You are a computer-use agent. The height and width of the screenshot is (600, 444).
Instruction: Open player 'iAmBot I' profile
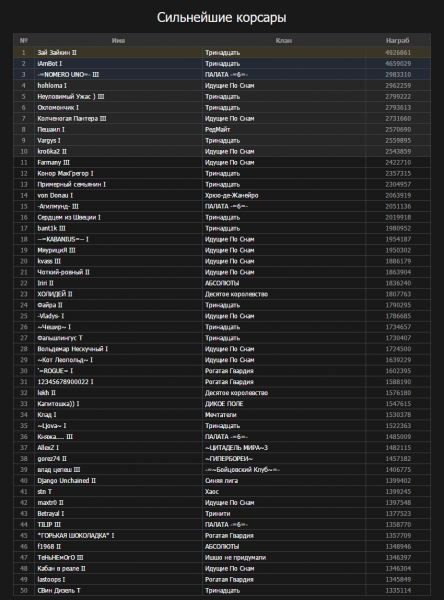click(x=49, y=64)
